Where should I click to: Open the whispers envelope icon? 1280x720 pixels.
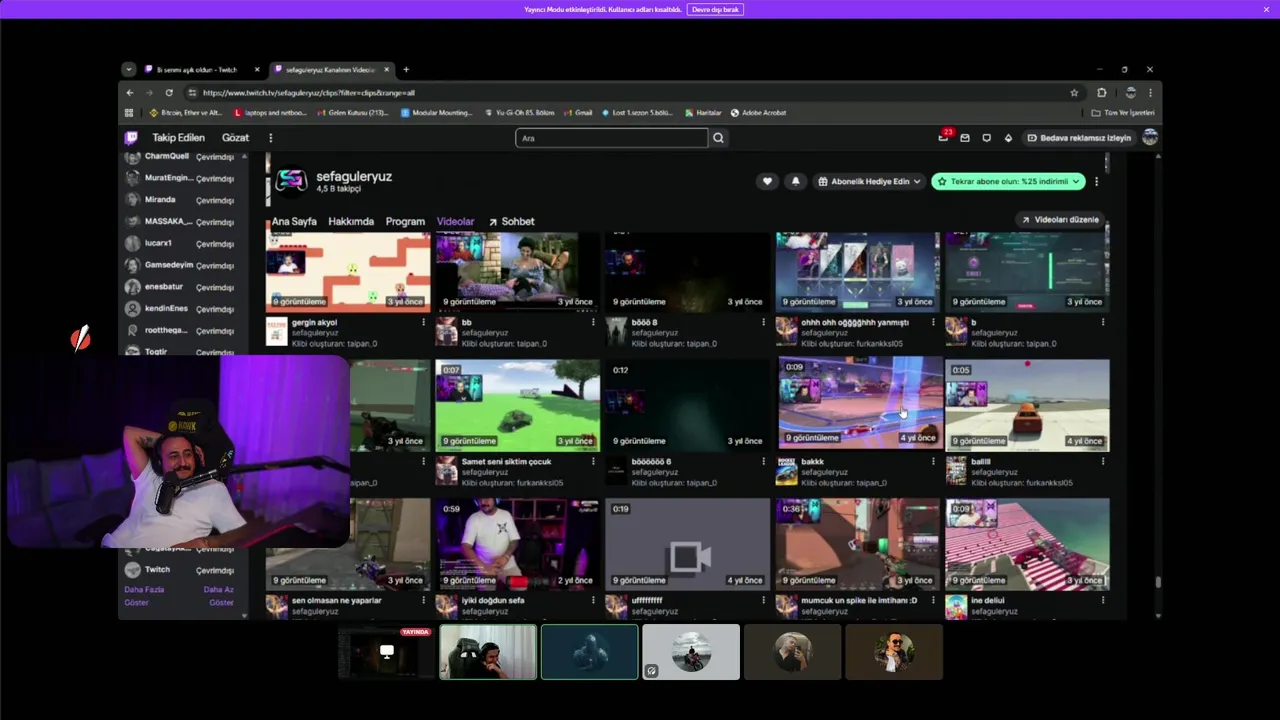click(x=965, y=138)
